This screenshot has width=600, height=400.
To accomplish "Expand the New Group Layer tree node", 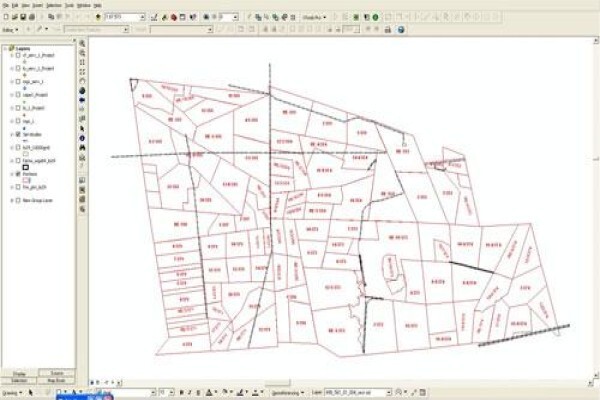I will click(12, 200).
